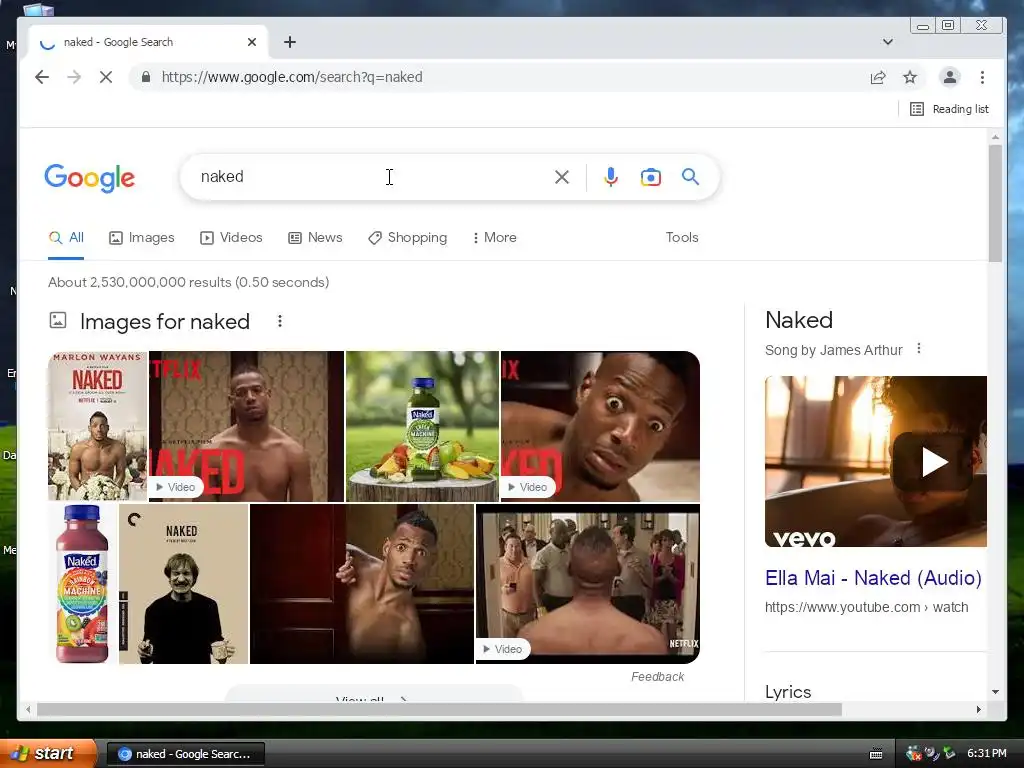This screenshot has height=768, width=1024.
Task: Bookmark this page with the star icon
Action: pos(910,77)
